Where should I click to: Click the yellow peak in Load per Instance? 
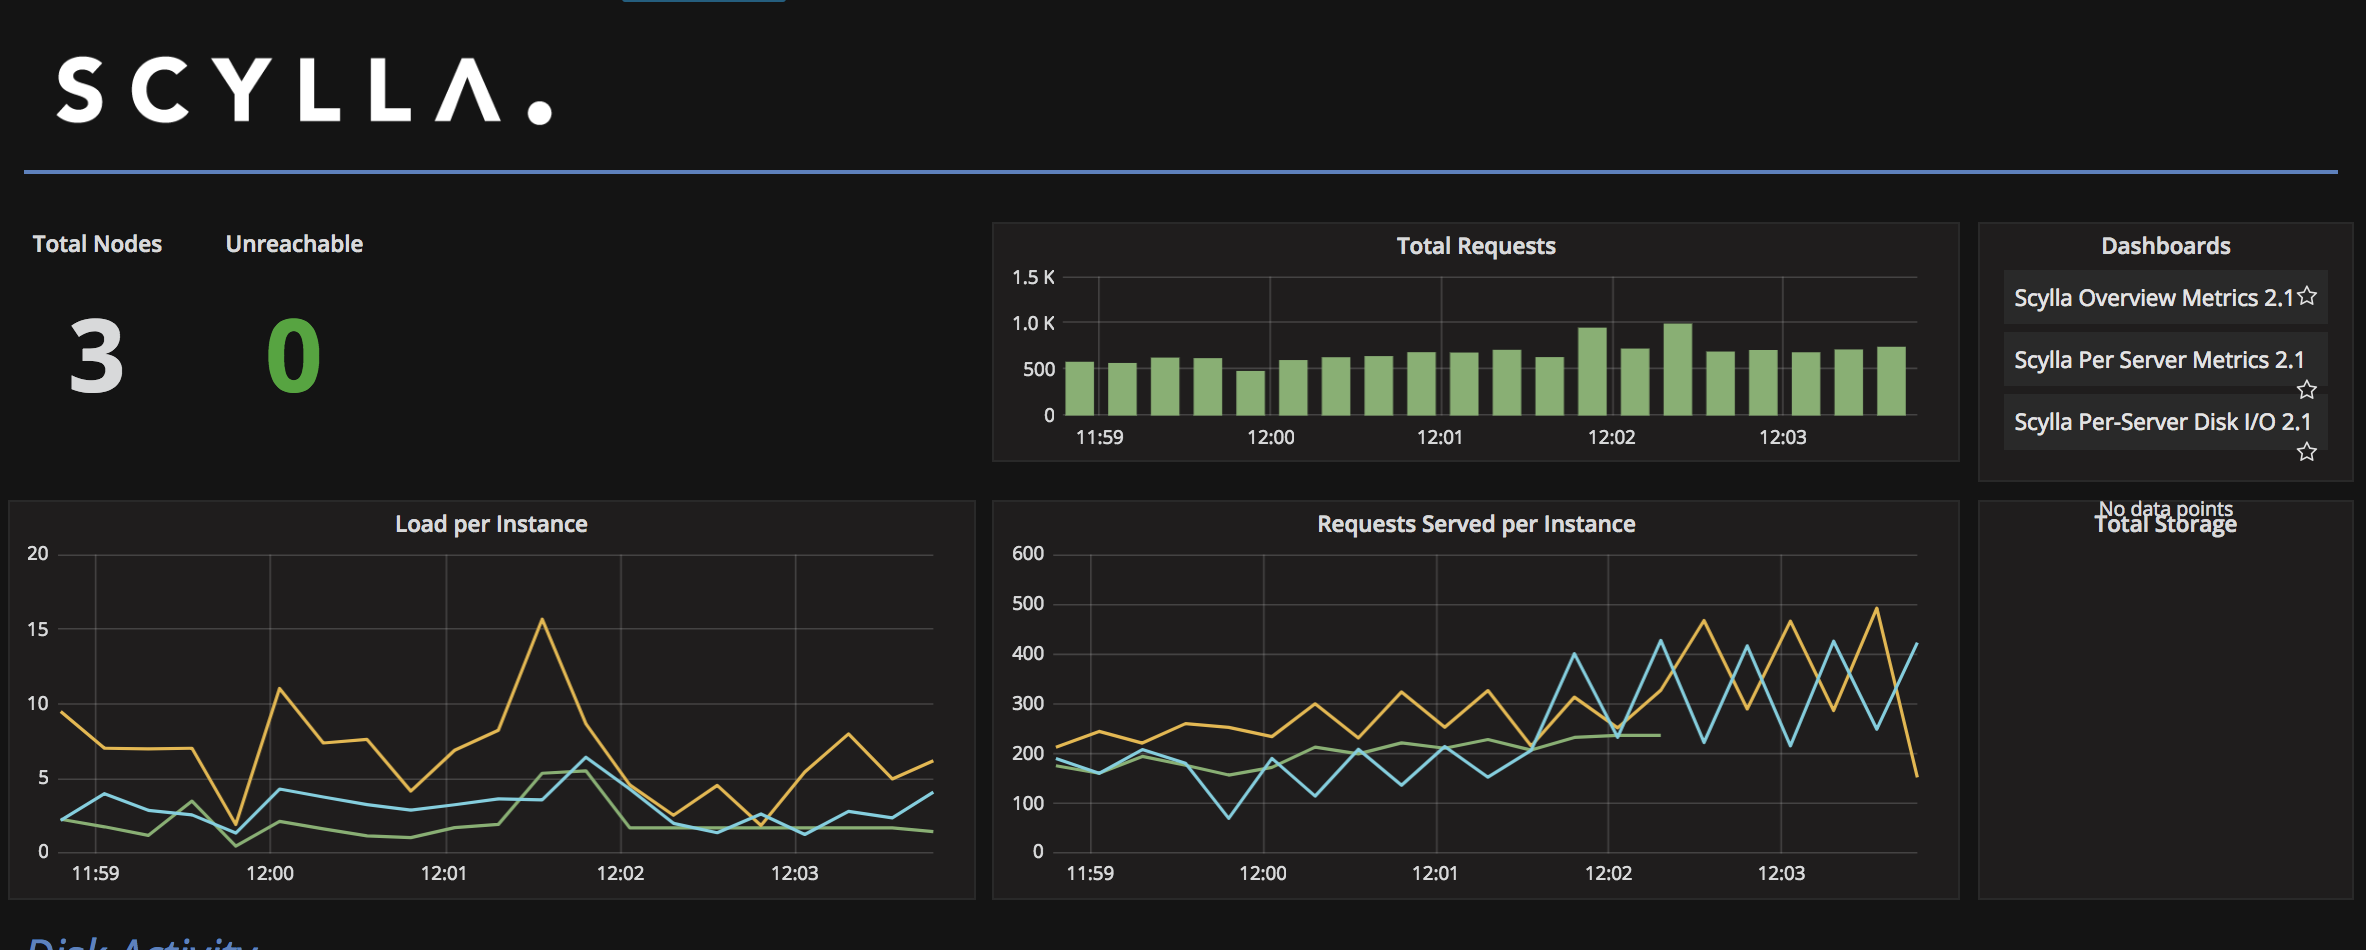pos(542,620)
